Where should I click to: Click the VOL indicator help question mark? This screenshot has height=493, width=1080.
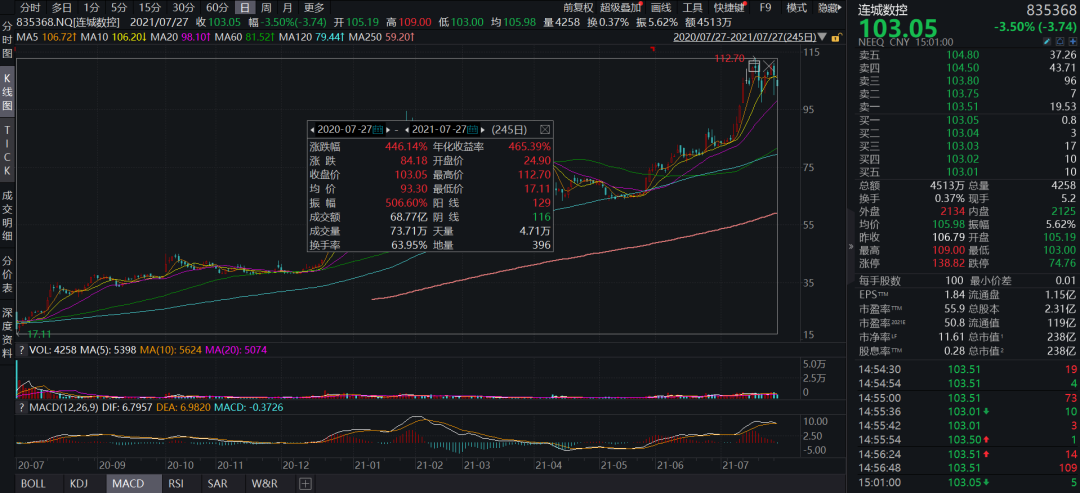click(x=22, y=351)
